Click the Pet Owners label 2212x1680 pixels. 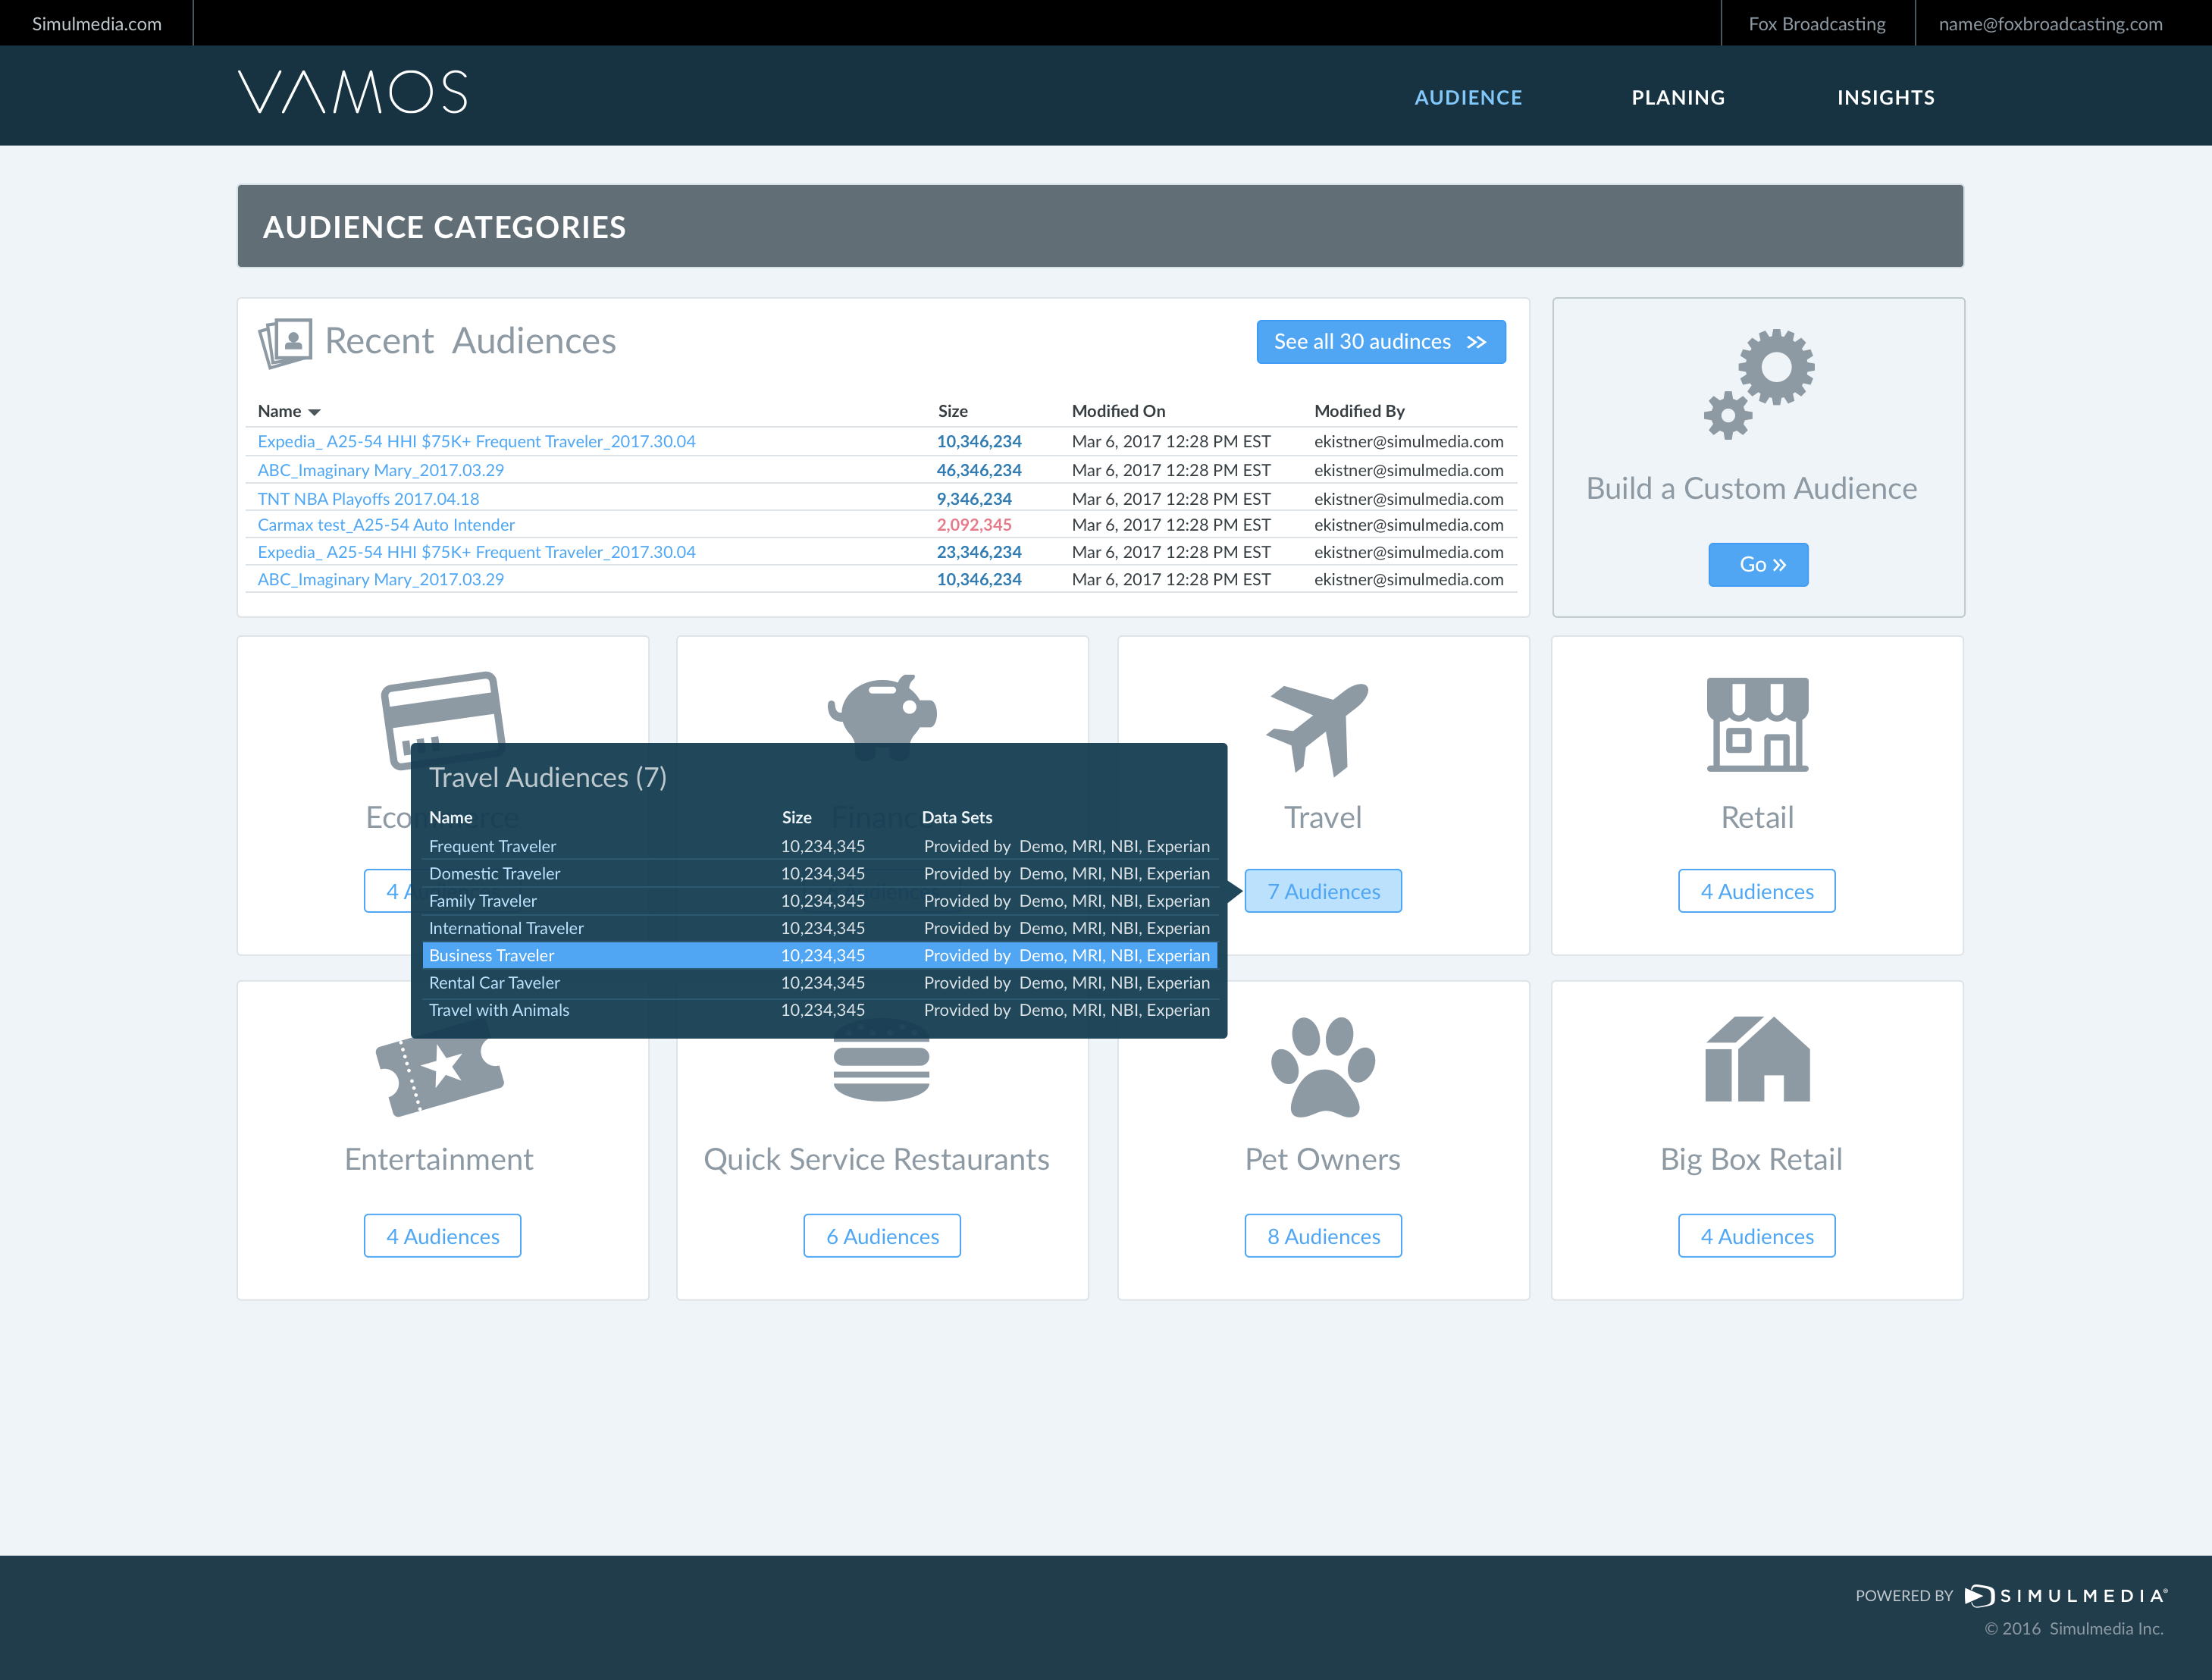pos(1322,1159)
